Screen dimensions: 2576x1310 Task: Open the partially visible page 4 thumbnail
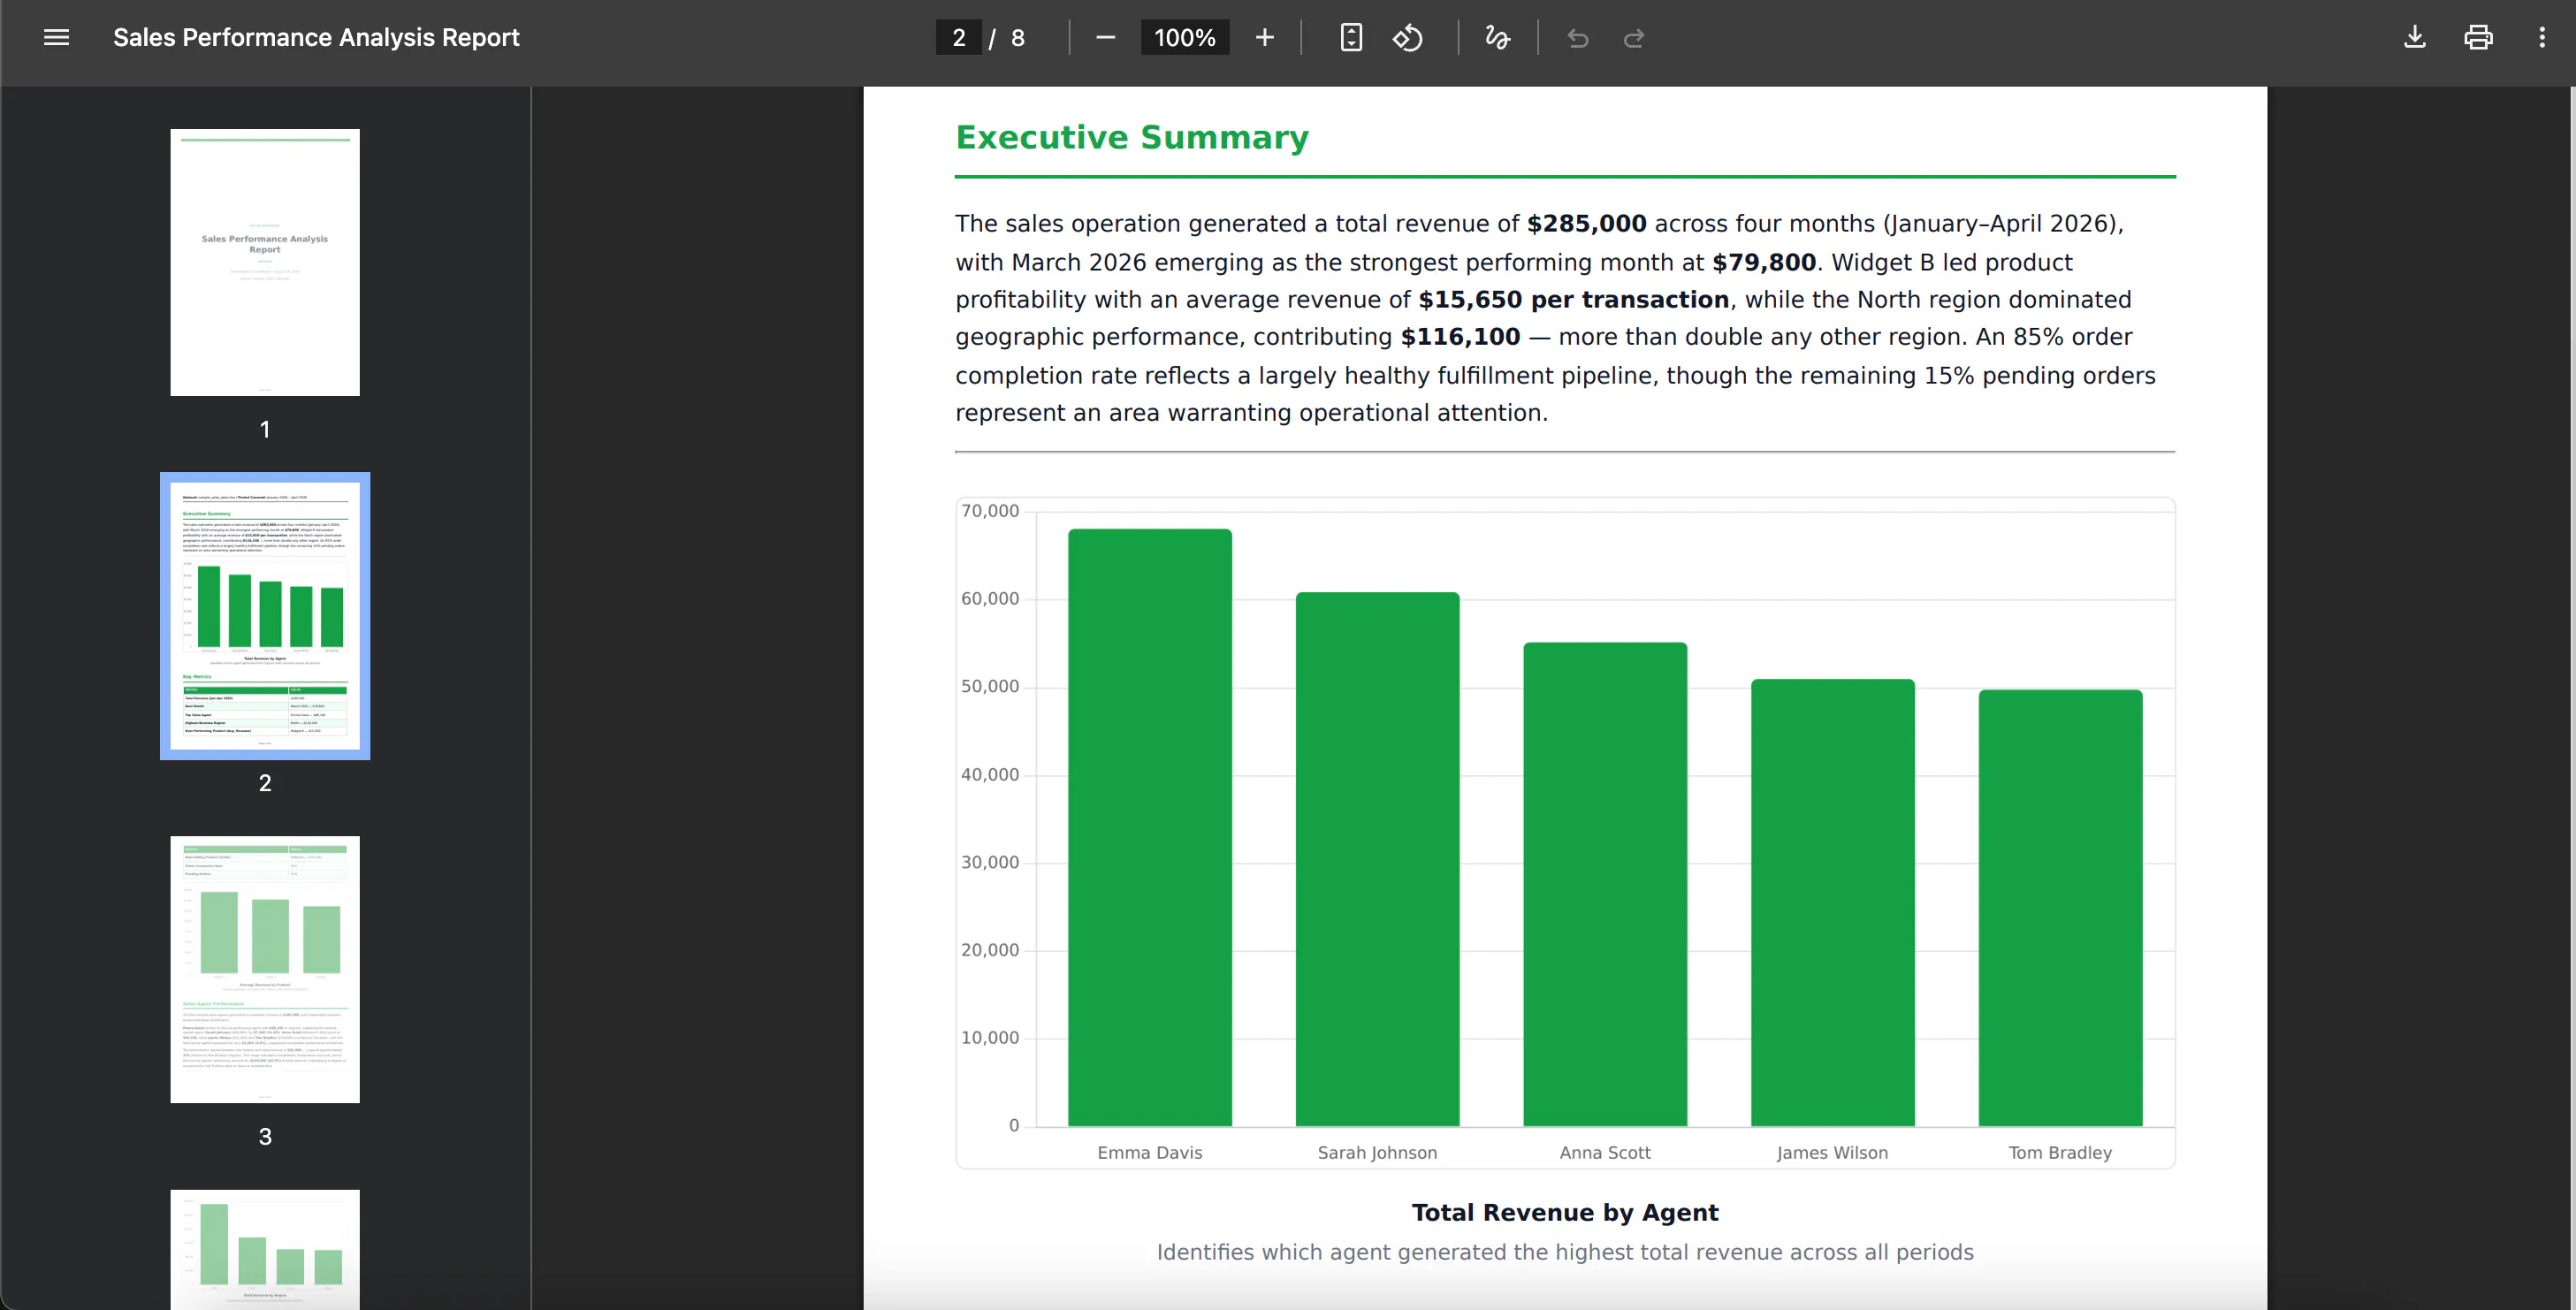[265, 1249]
